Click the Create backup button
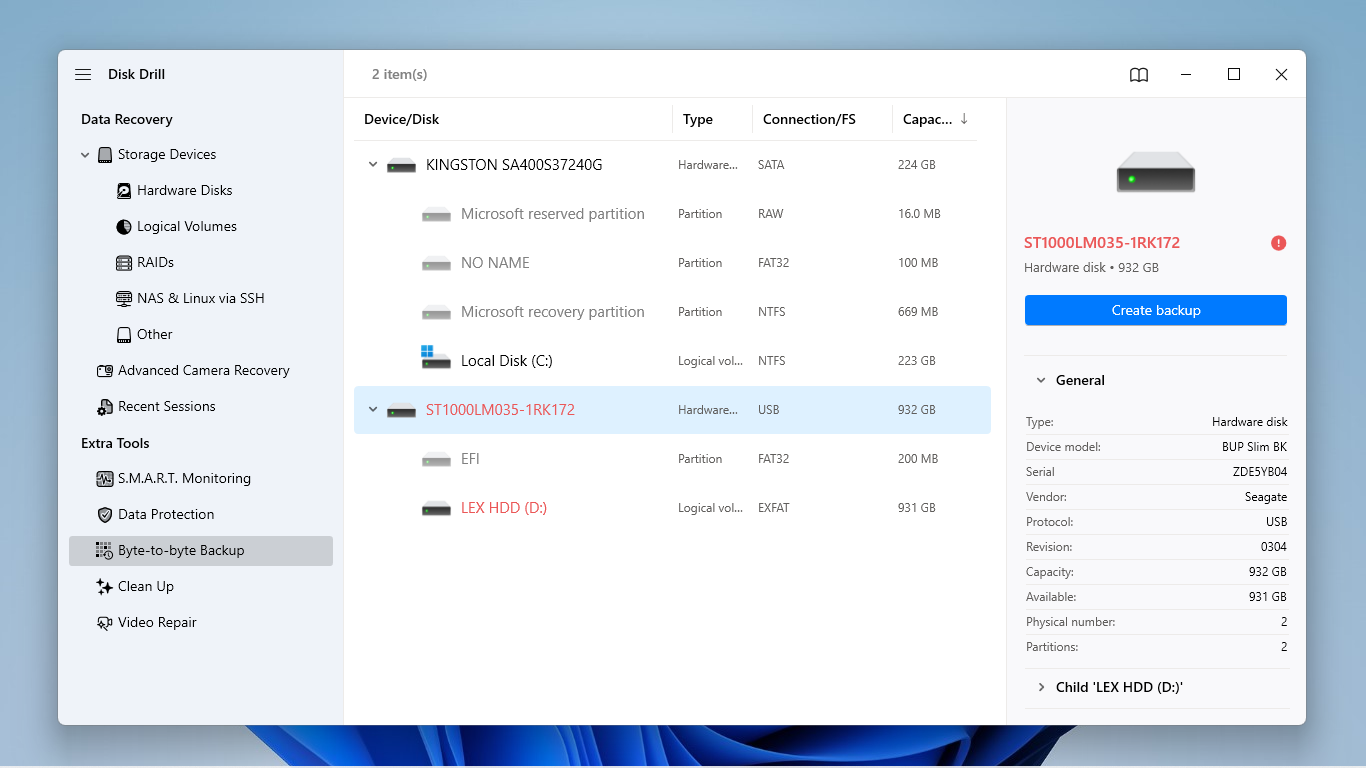 click(1156, 310)
